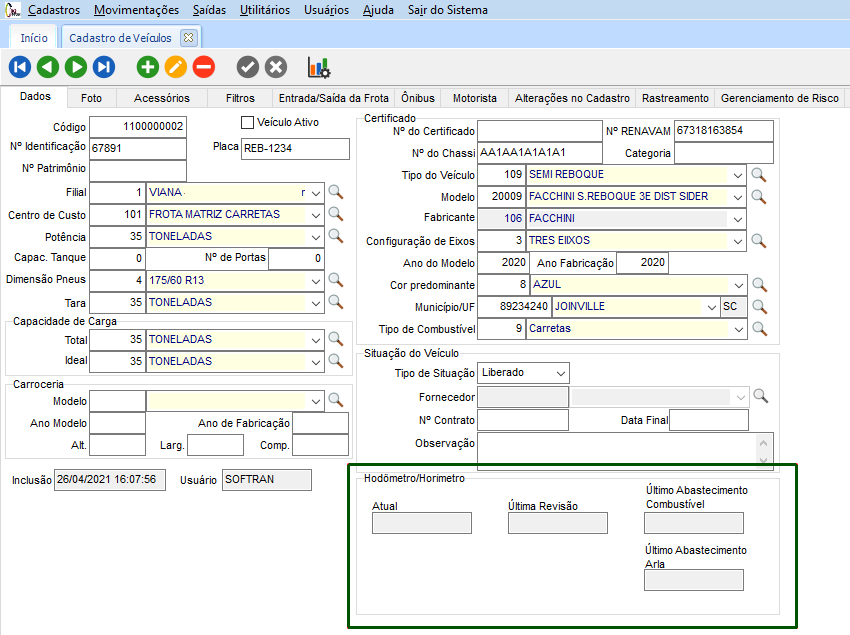The height and width of the screenshot is (635, 850).
Task: Open the Movimentações menu
Action: (136, 10)
